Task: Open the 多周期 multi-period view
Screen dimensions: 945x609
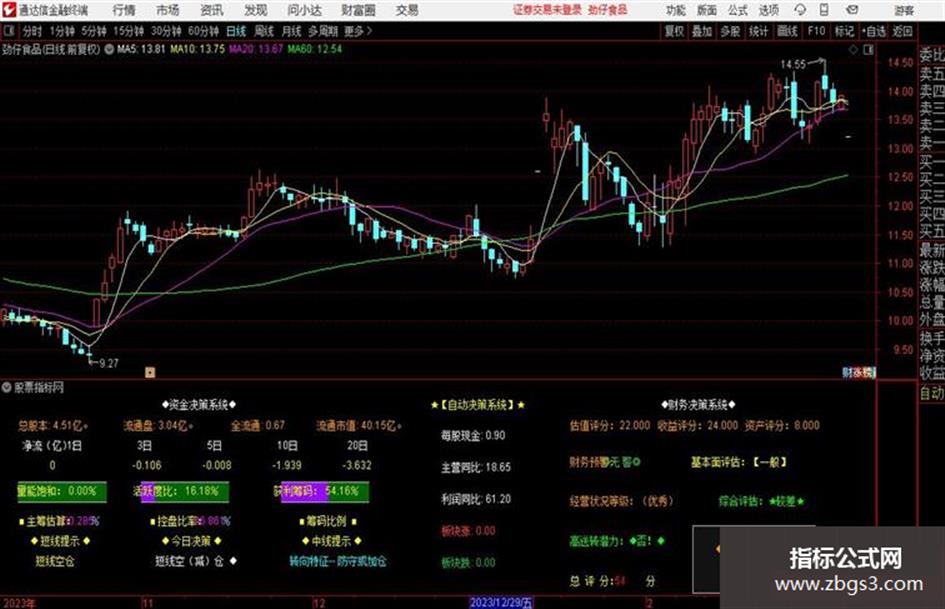Action: pos(323,31)
